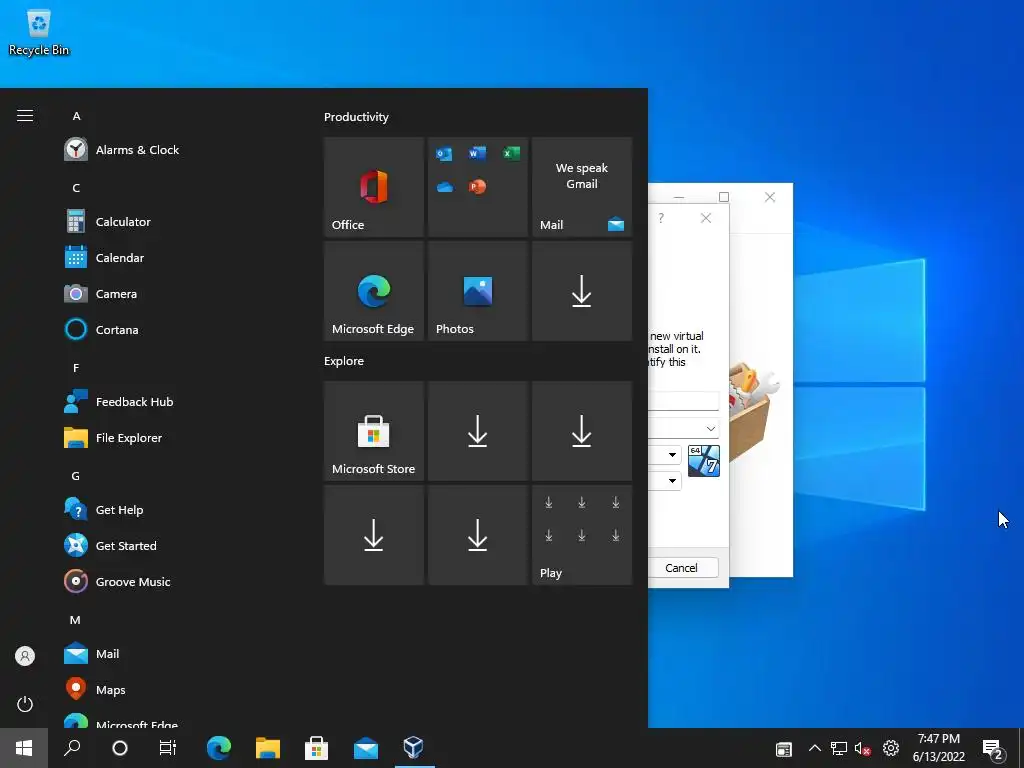The height and width of the screenshot is (768, 1024).
Task: Click Word icon in Office tile group
Action: [477, 153]
